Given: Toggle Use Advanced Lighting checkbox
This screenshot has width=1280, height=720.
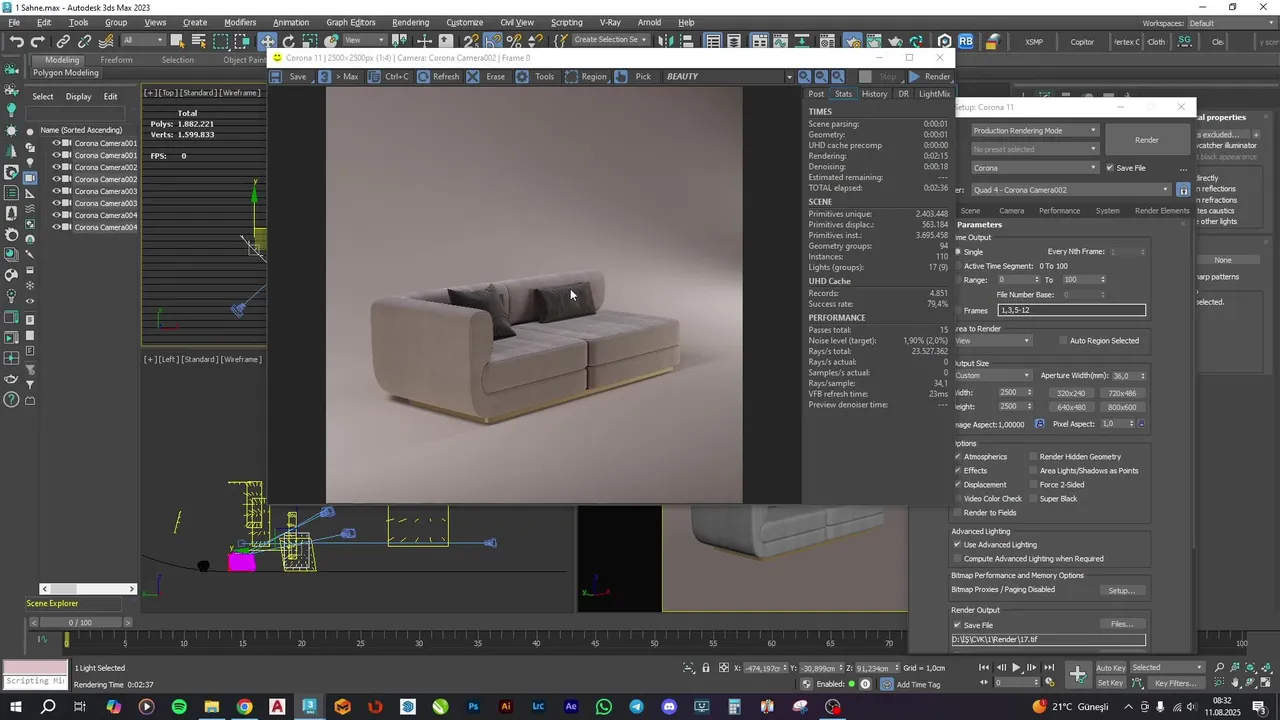Looking at the screenshot, I should click(958, 545).
